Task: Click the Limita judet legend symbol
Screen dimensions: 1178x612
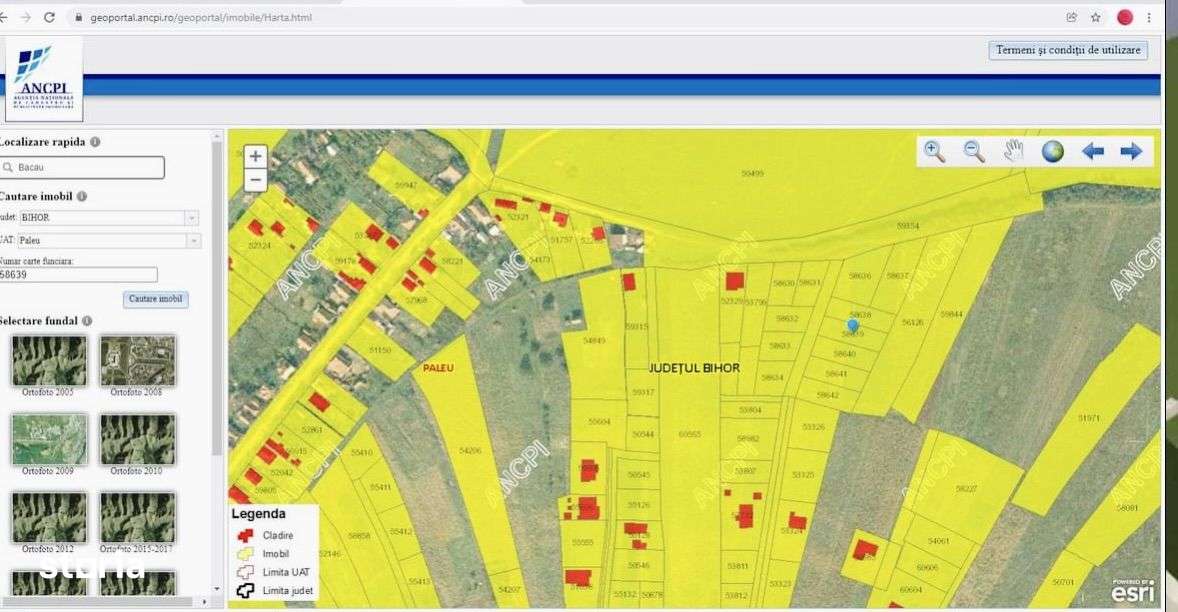Action: click(245, 591)
